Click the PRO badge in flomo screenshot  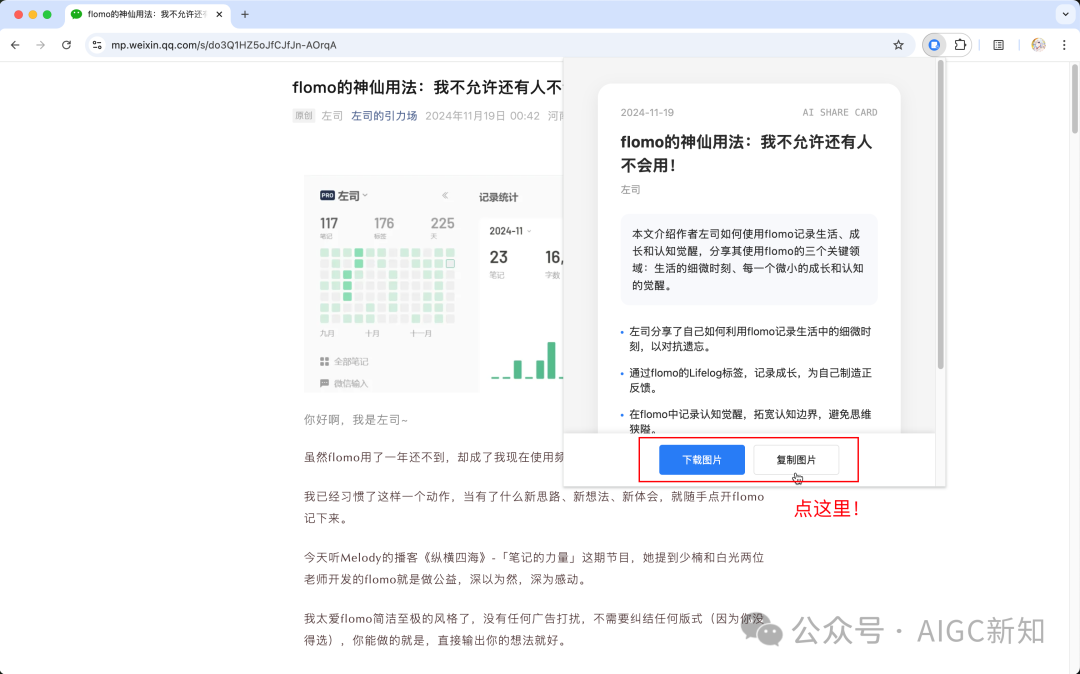pos(327,196)
